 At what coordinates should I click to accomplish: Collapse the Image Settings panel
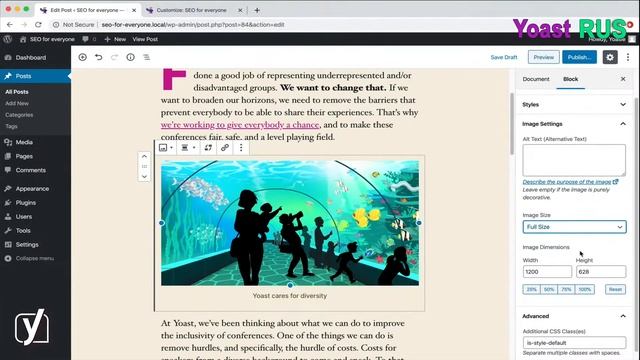tap(575, 124)
